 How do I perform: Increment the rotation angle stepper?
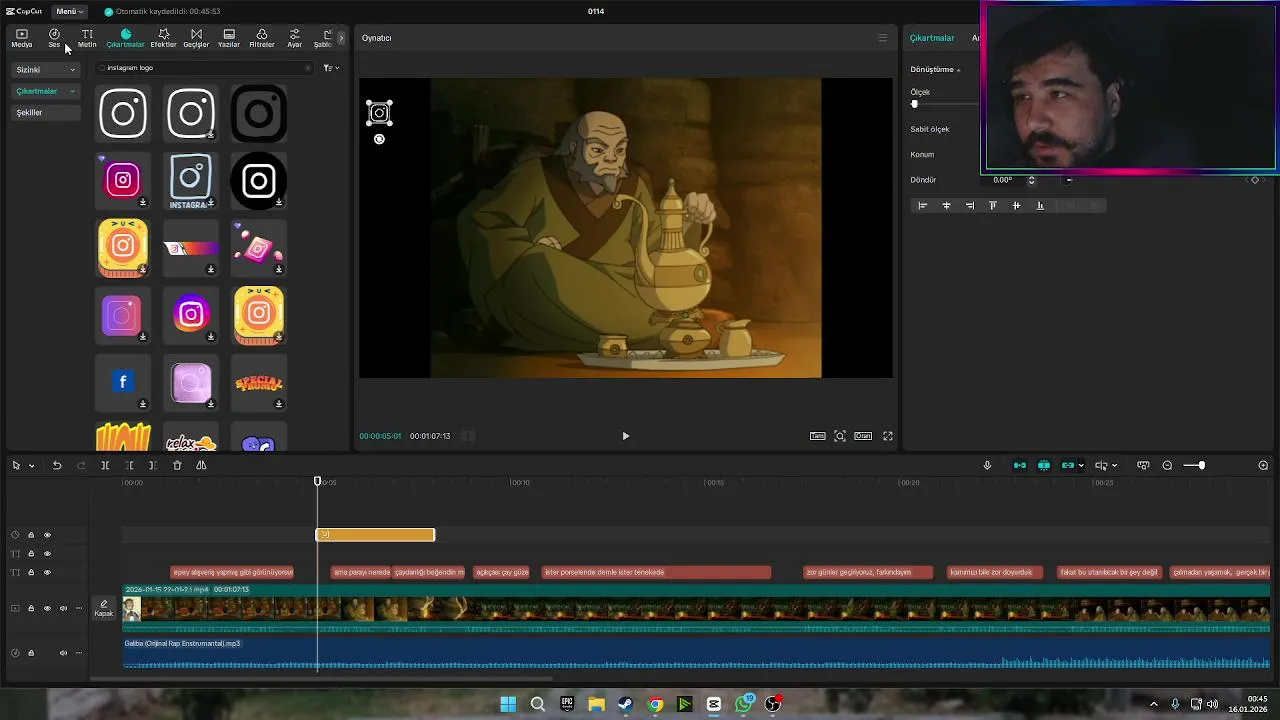1031,177
